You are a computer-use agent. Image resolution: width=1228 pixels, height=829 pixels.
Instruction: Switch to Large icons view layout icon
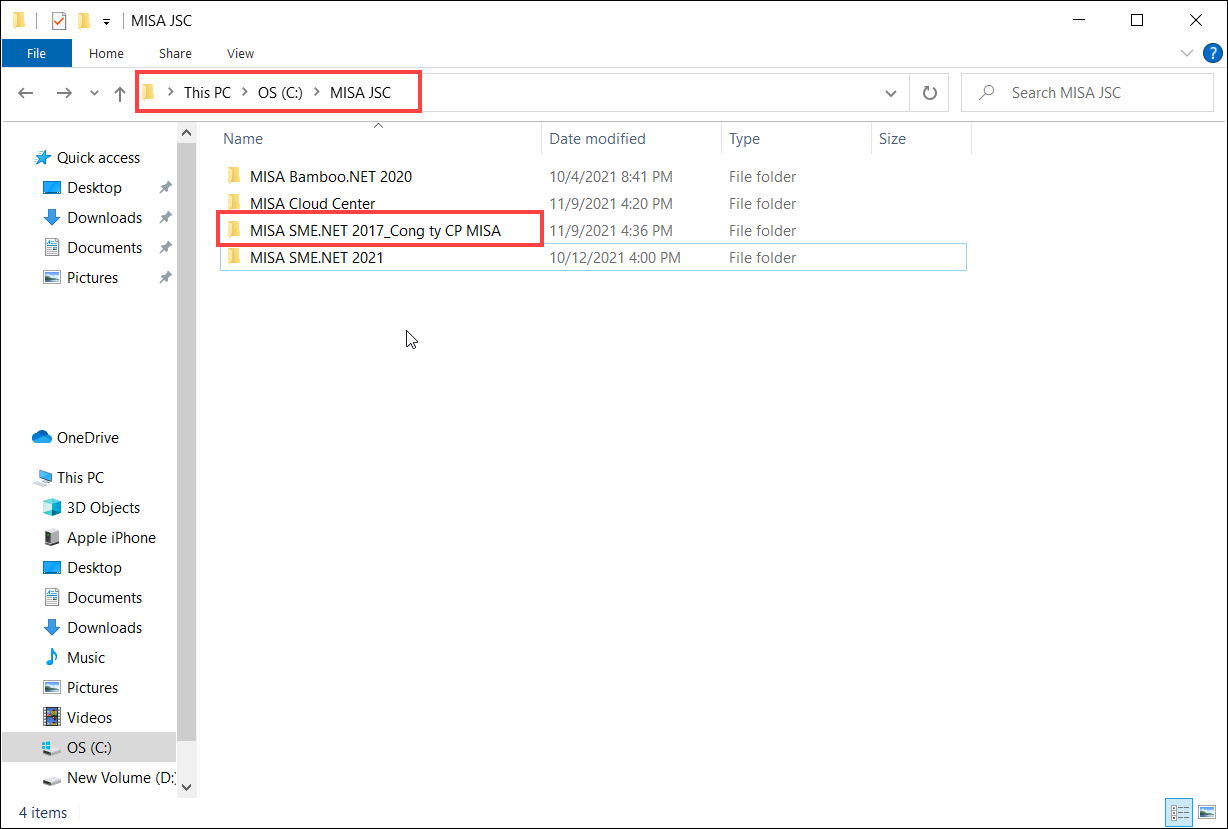1206,812
